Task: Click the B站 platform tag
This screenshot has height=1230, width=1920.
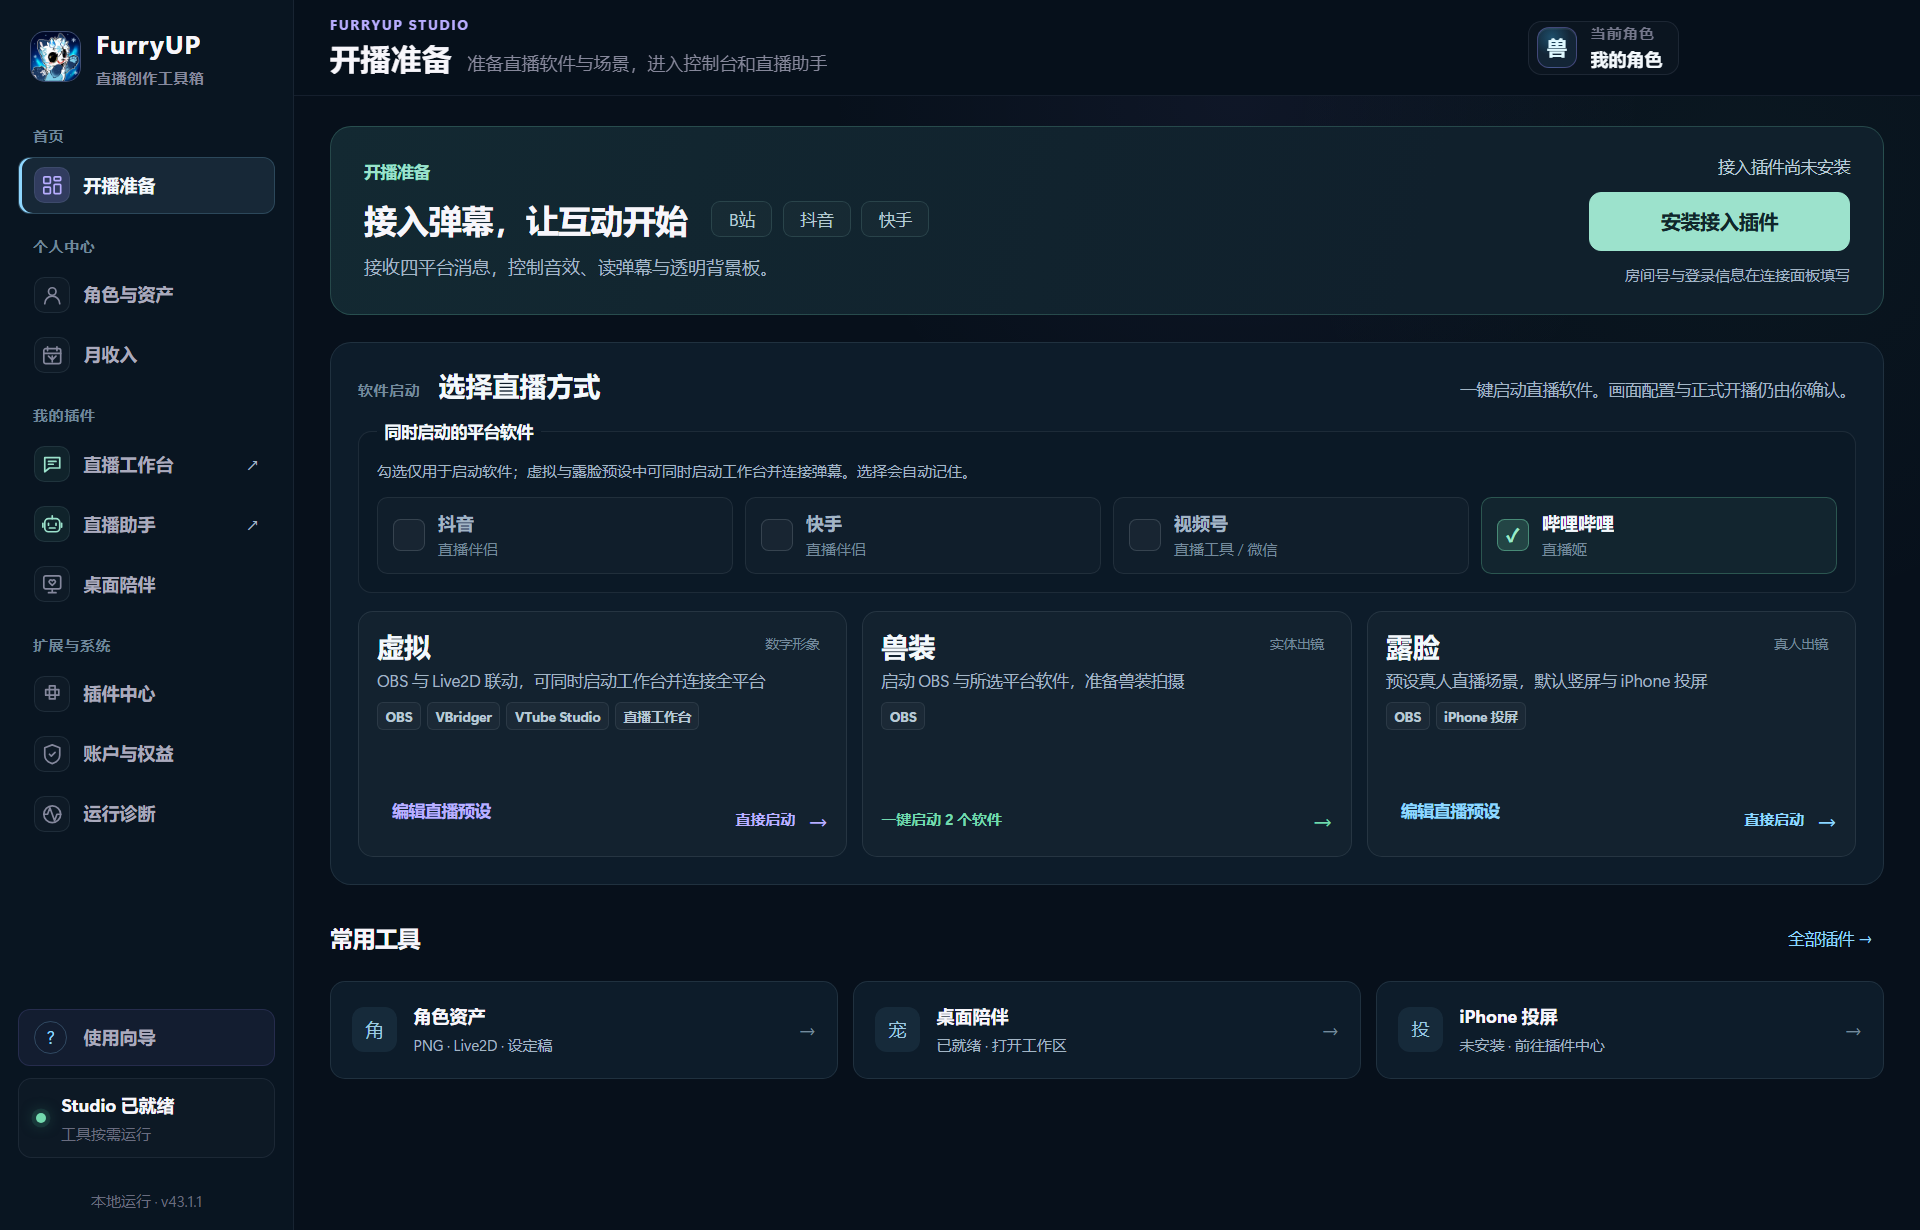Action: tap(741, 220)
